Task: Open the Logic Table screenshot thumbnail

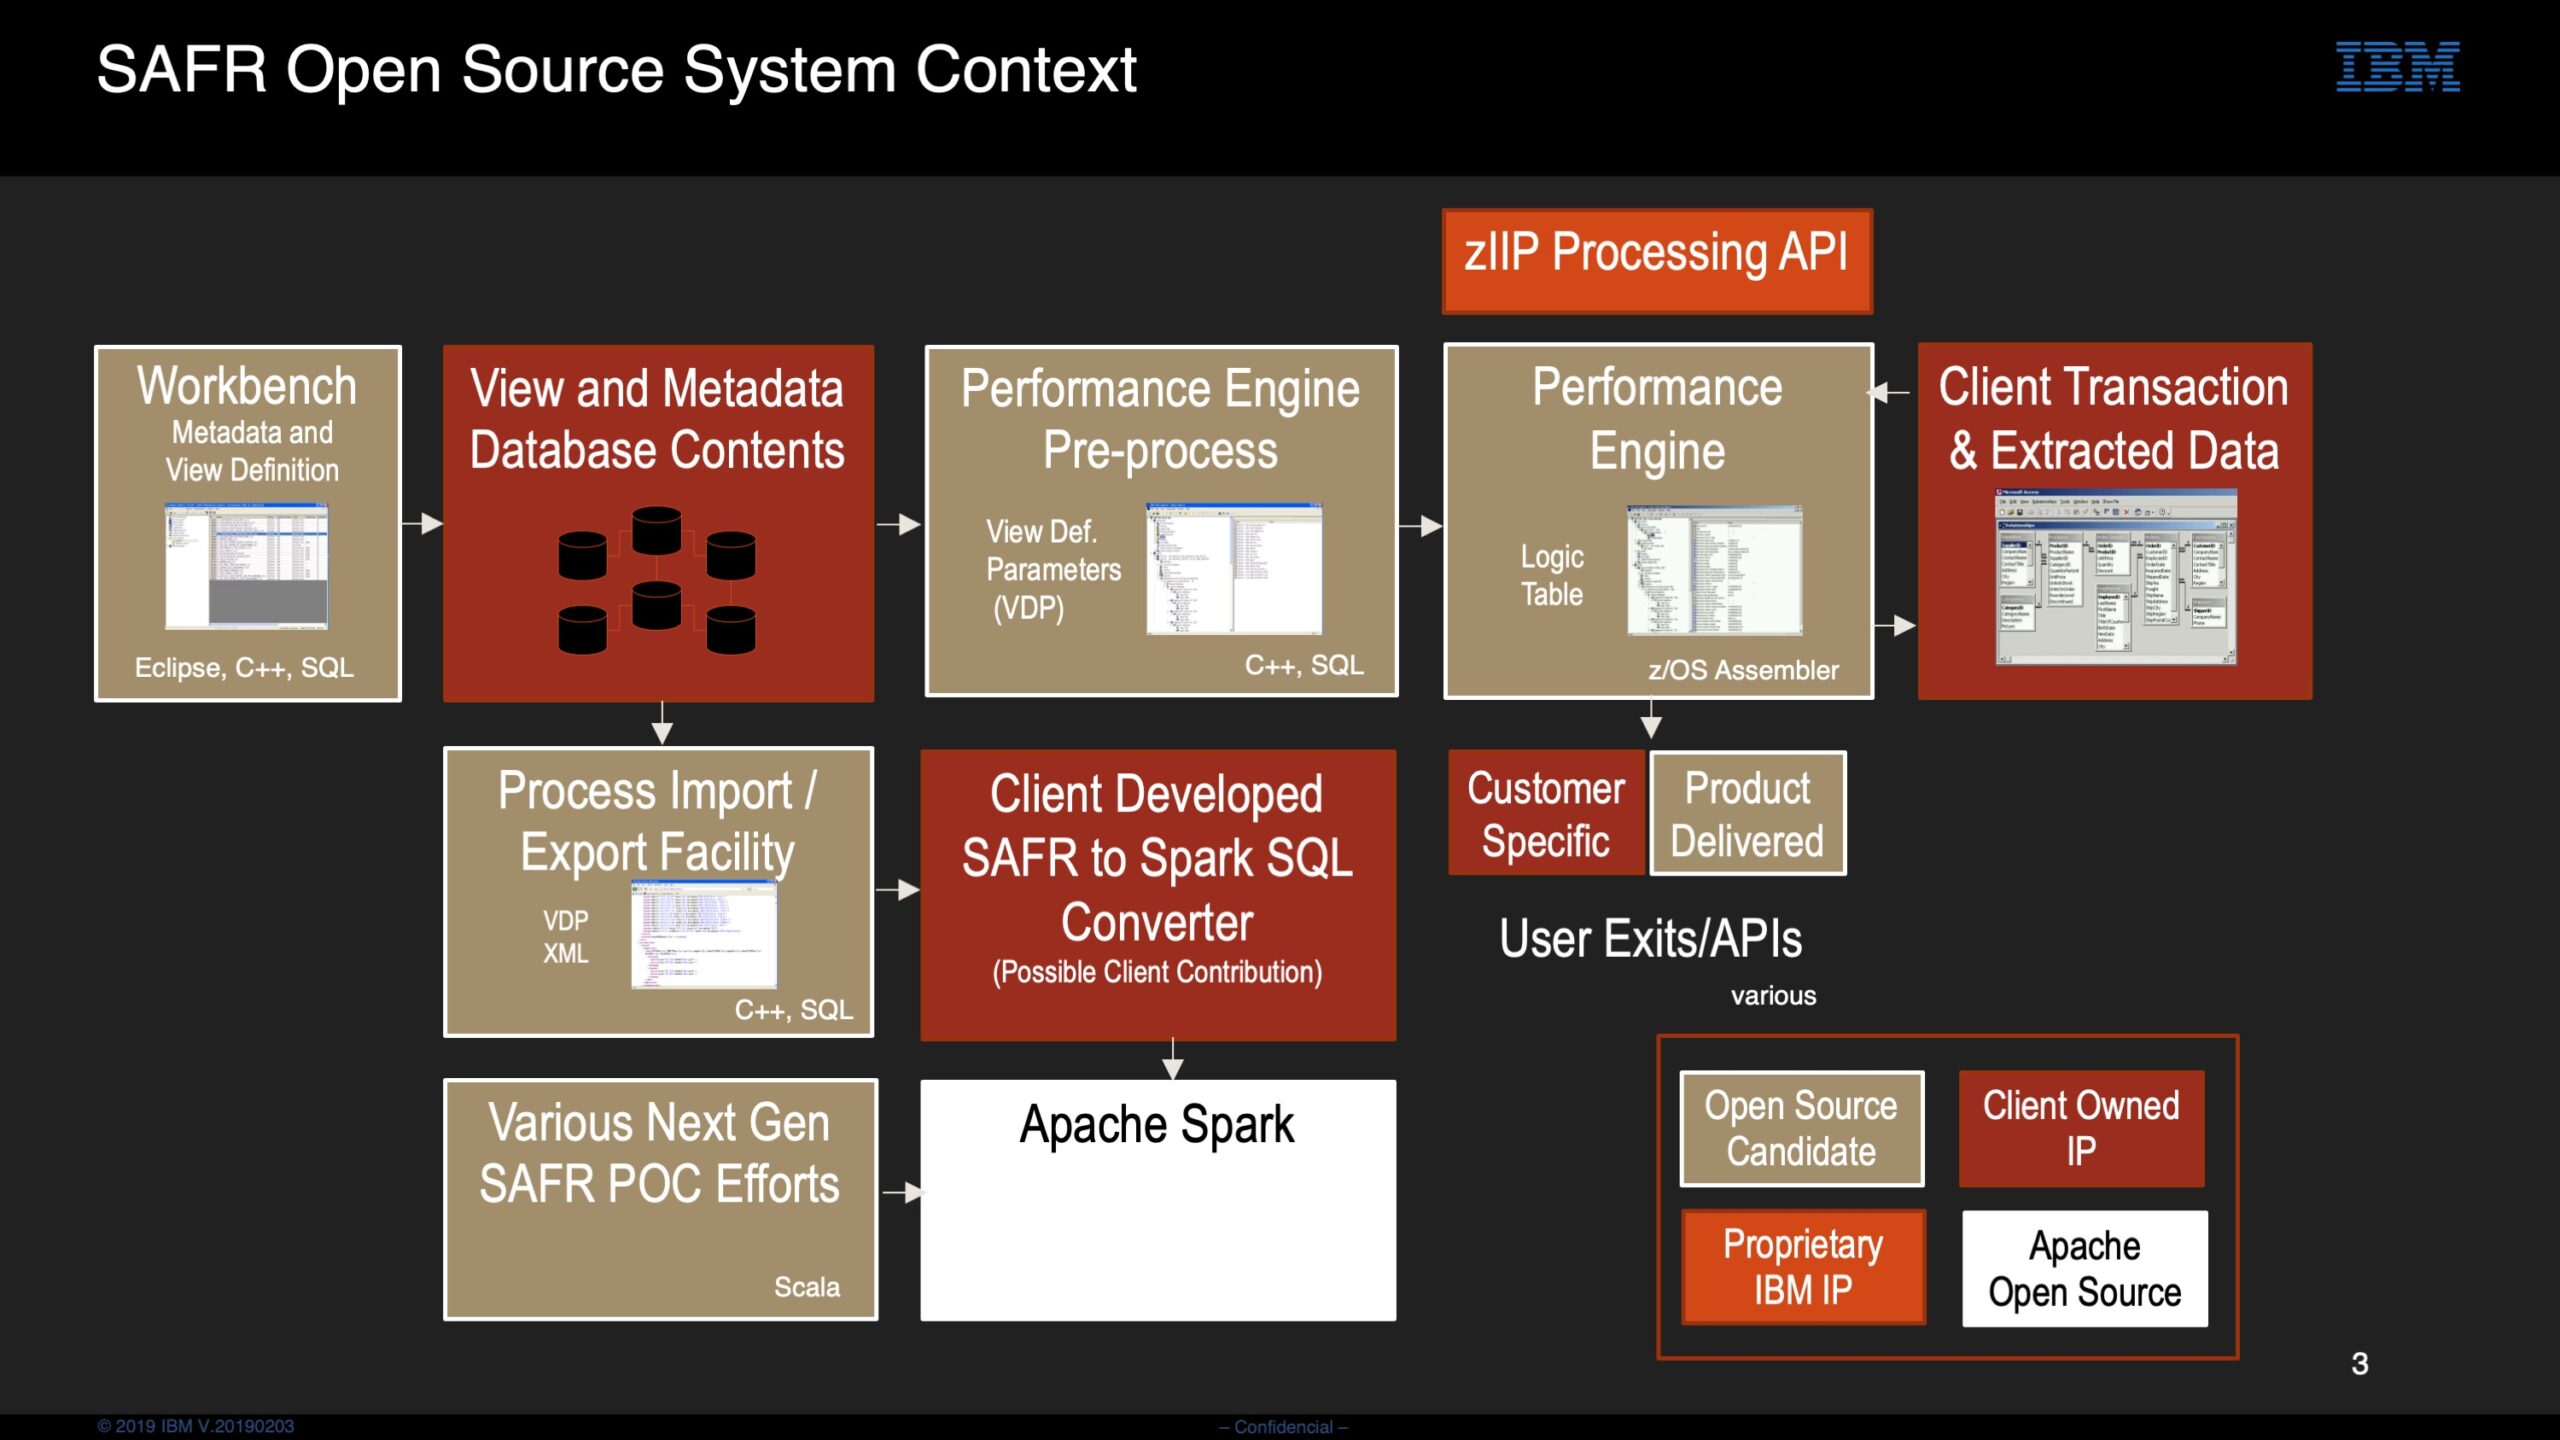Action: [x=1714, y=570]
